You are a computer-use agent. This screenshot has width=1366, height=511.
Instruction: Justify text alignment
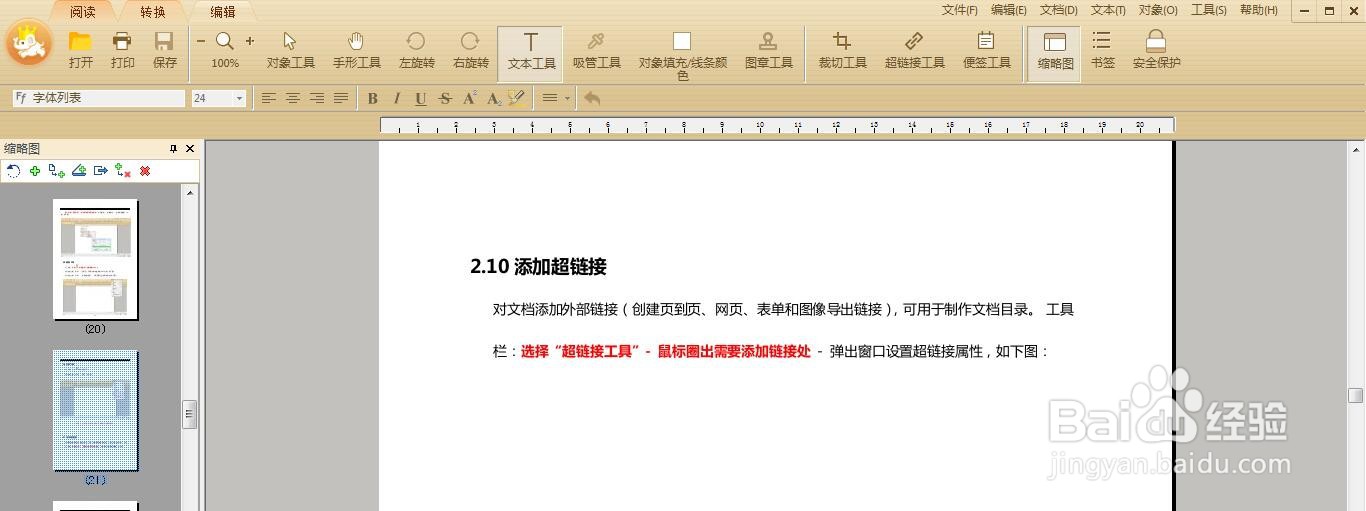coord(340,98)
